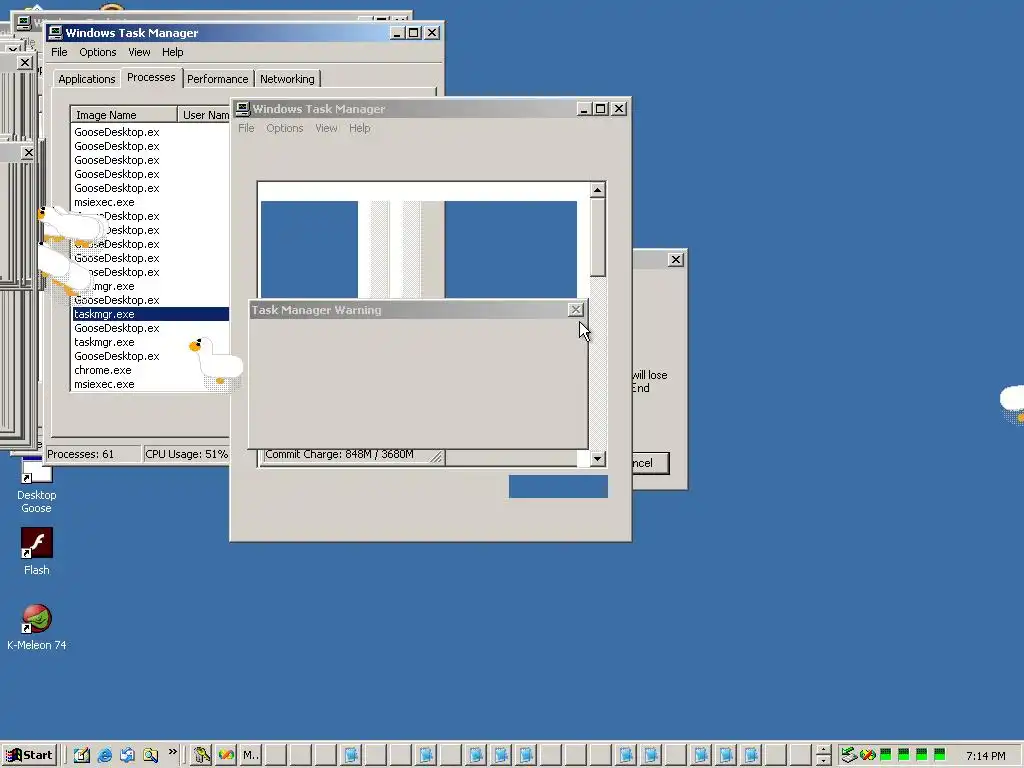Viewport: 1024px width, 768px height.
Task: Switch to the Performance tab
Action: coord(217,79)
